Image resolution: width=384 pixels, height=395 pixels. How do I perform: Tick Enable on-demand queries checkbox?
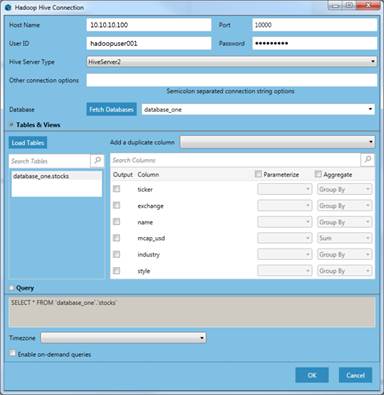pyautogui.click(x=12, y=353)
